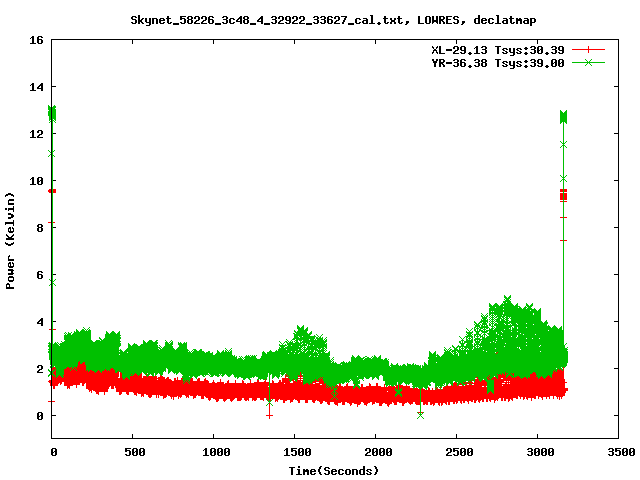The width and height of the screenshot is (640, 480).
Task: Click the y-axis tick label 4
Action: click(40, 322)
